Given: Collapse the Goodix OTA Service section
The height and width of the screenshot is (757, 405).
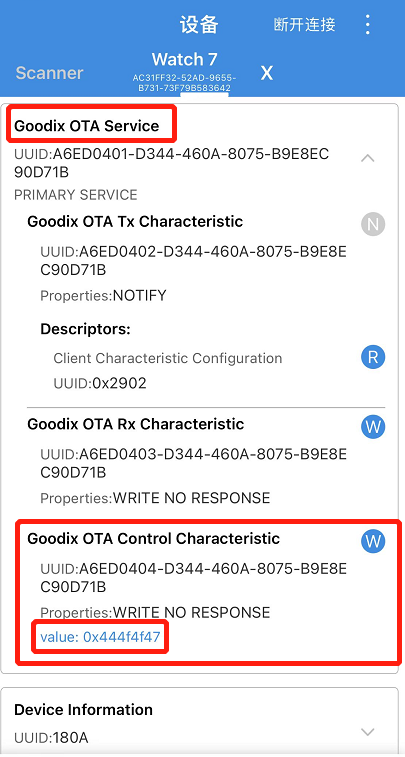Looking at the screenshot, I should tap(368, 158).
